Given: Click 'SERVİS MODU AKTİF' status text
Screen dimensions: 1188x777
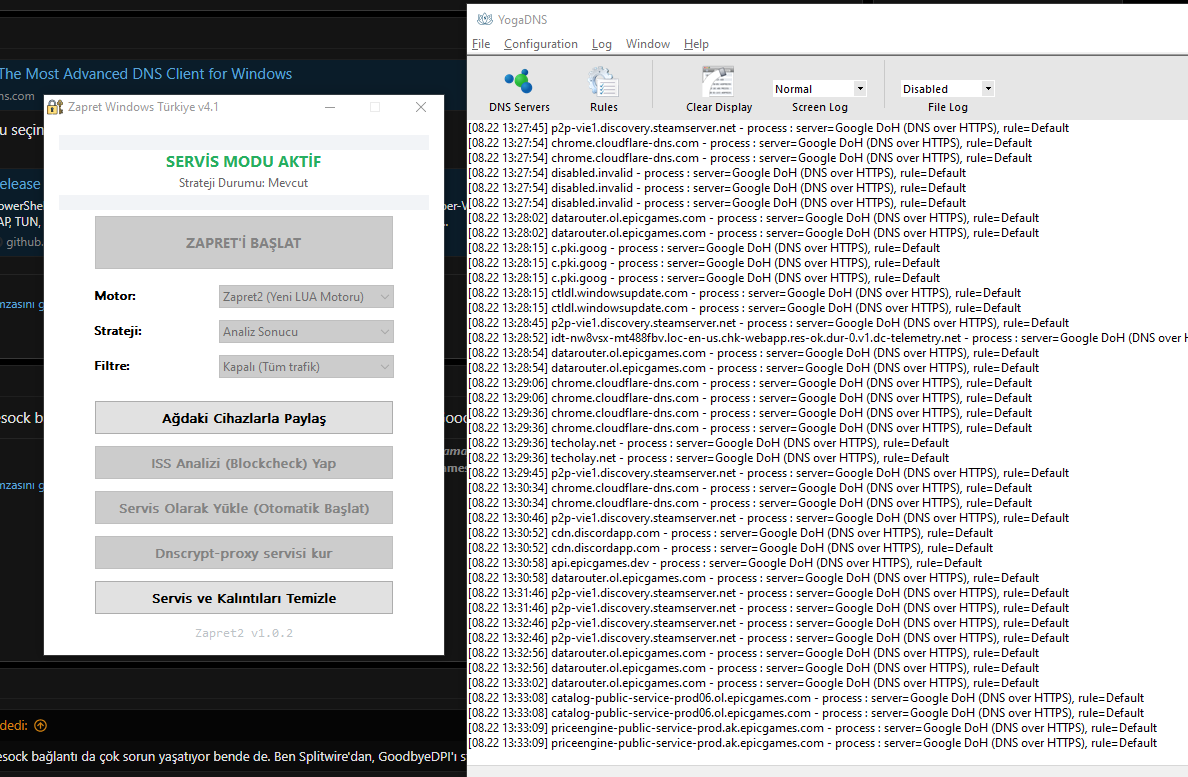Looking at the screenshot, I should (243, 161).
